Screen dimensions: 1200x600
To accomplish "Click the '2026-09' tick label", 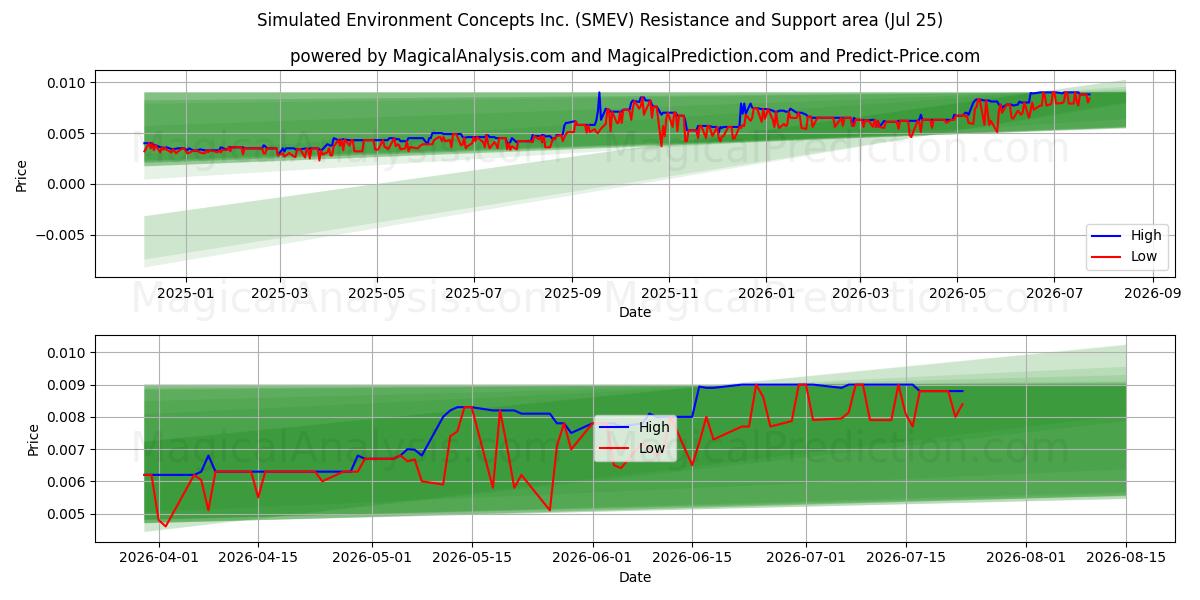I will click(x=1153, y=293).
